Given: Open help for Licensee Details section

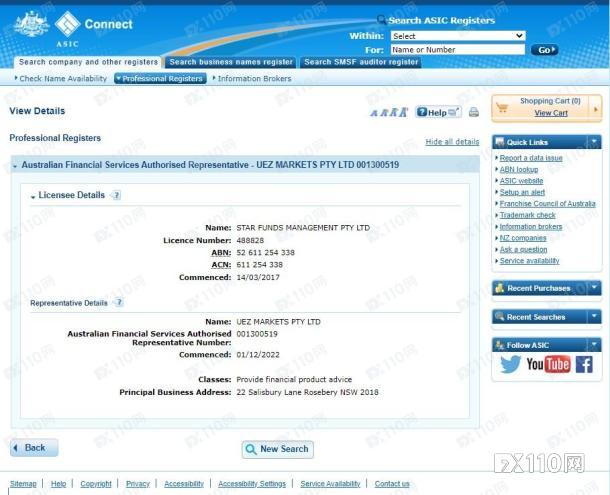Looking at the screenshot, I should (116, 196).
